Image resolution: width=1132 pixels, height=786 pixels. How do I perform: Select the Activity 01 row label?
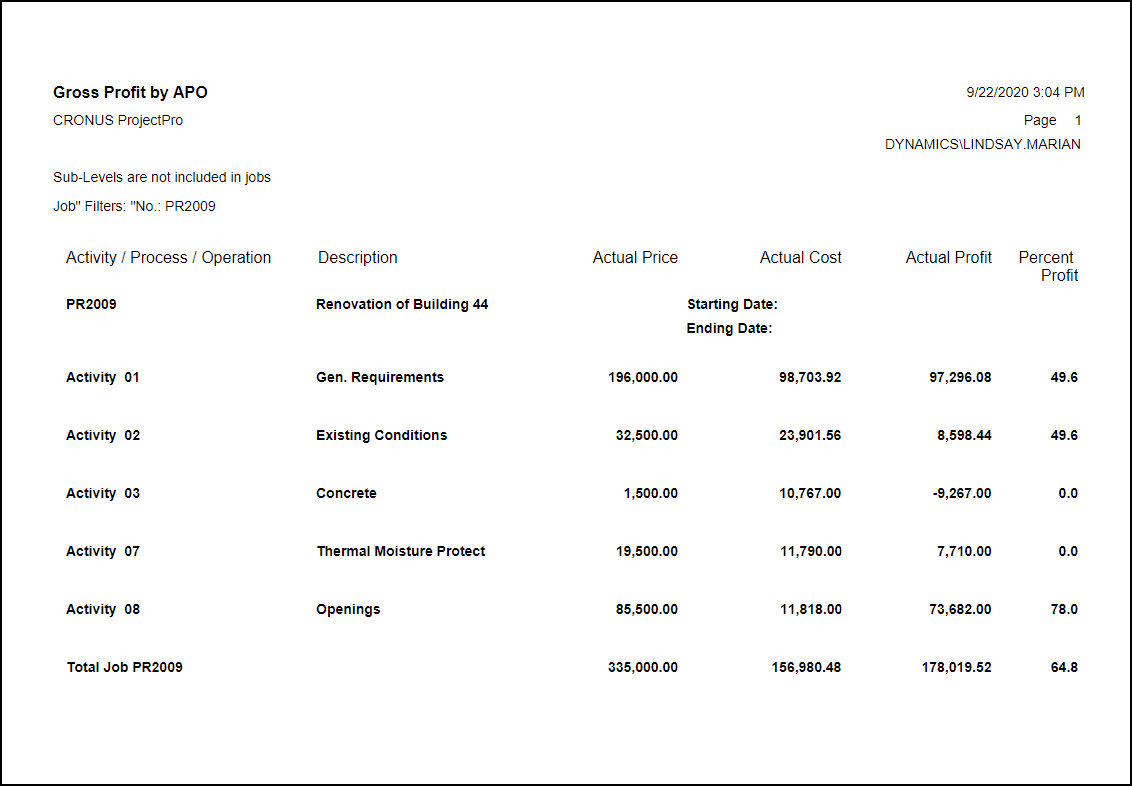103,378
